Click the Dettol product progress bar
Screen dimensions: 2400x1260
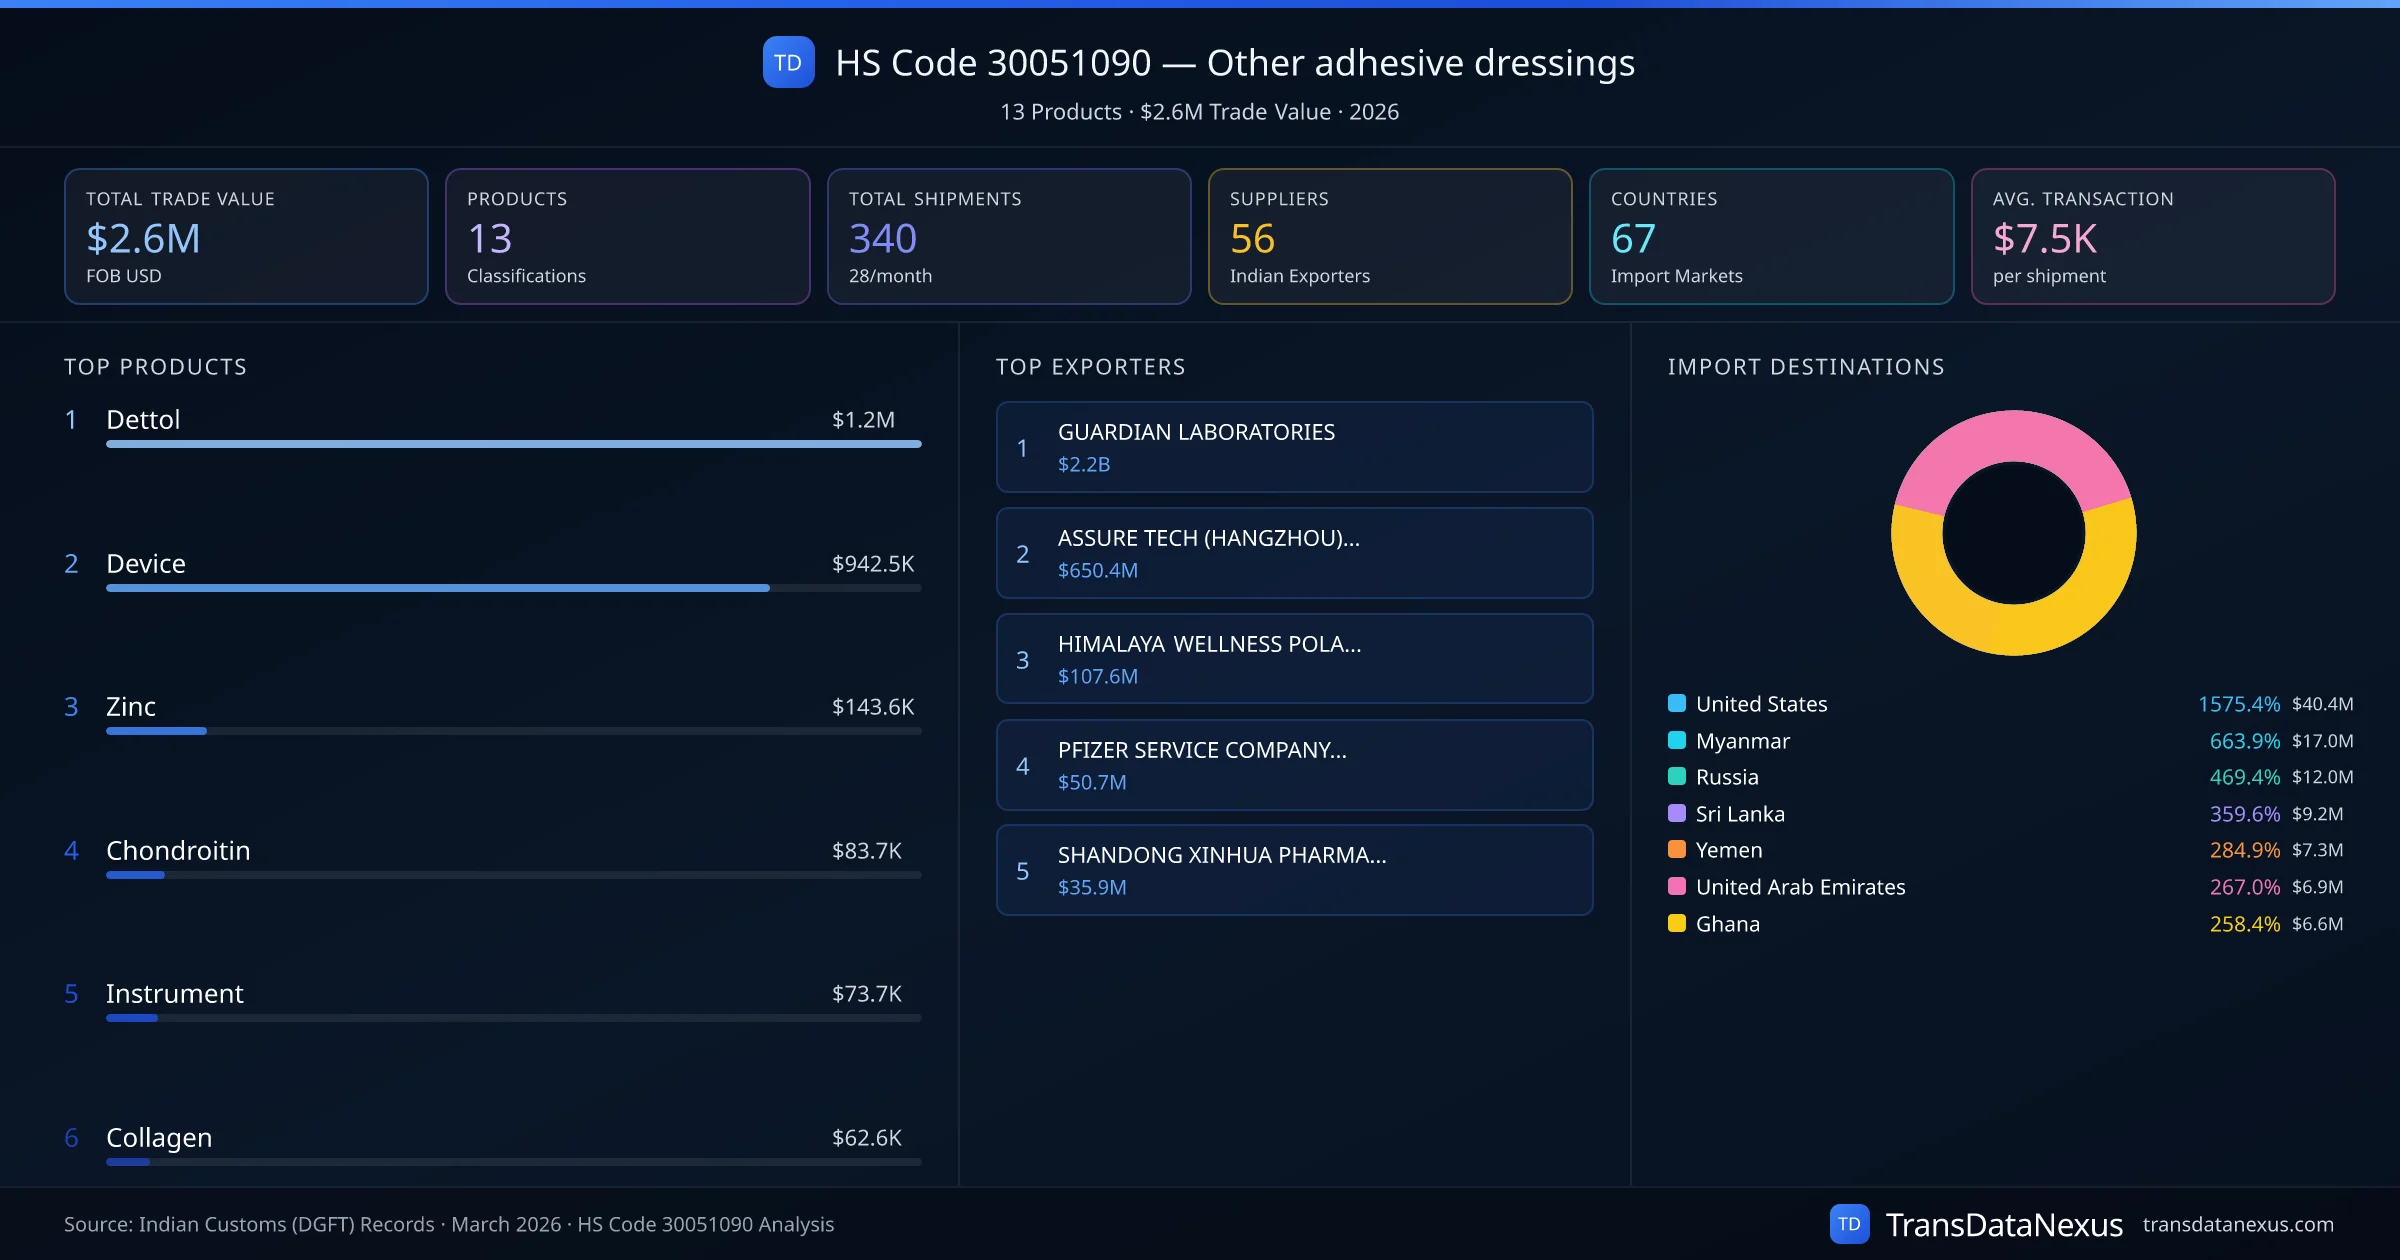click(x=513, y=444)
